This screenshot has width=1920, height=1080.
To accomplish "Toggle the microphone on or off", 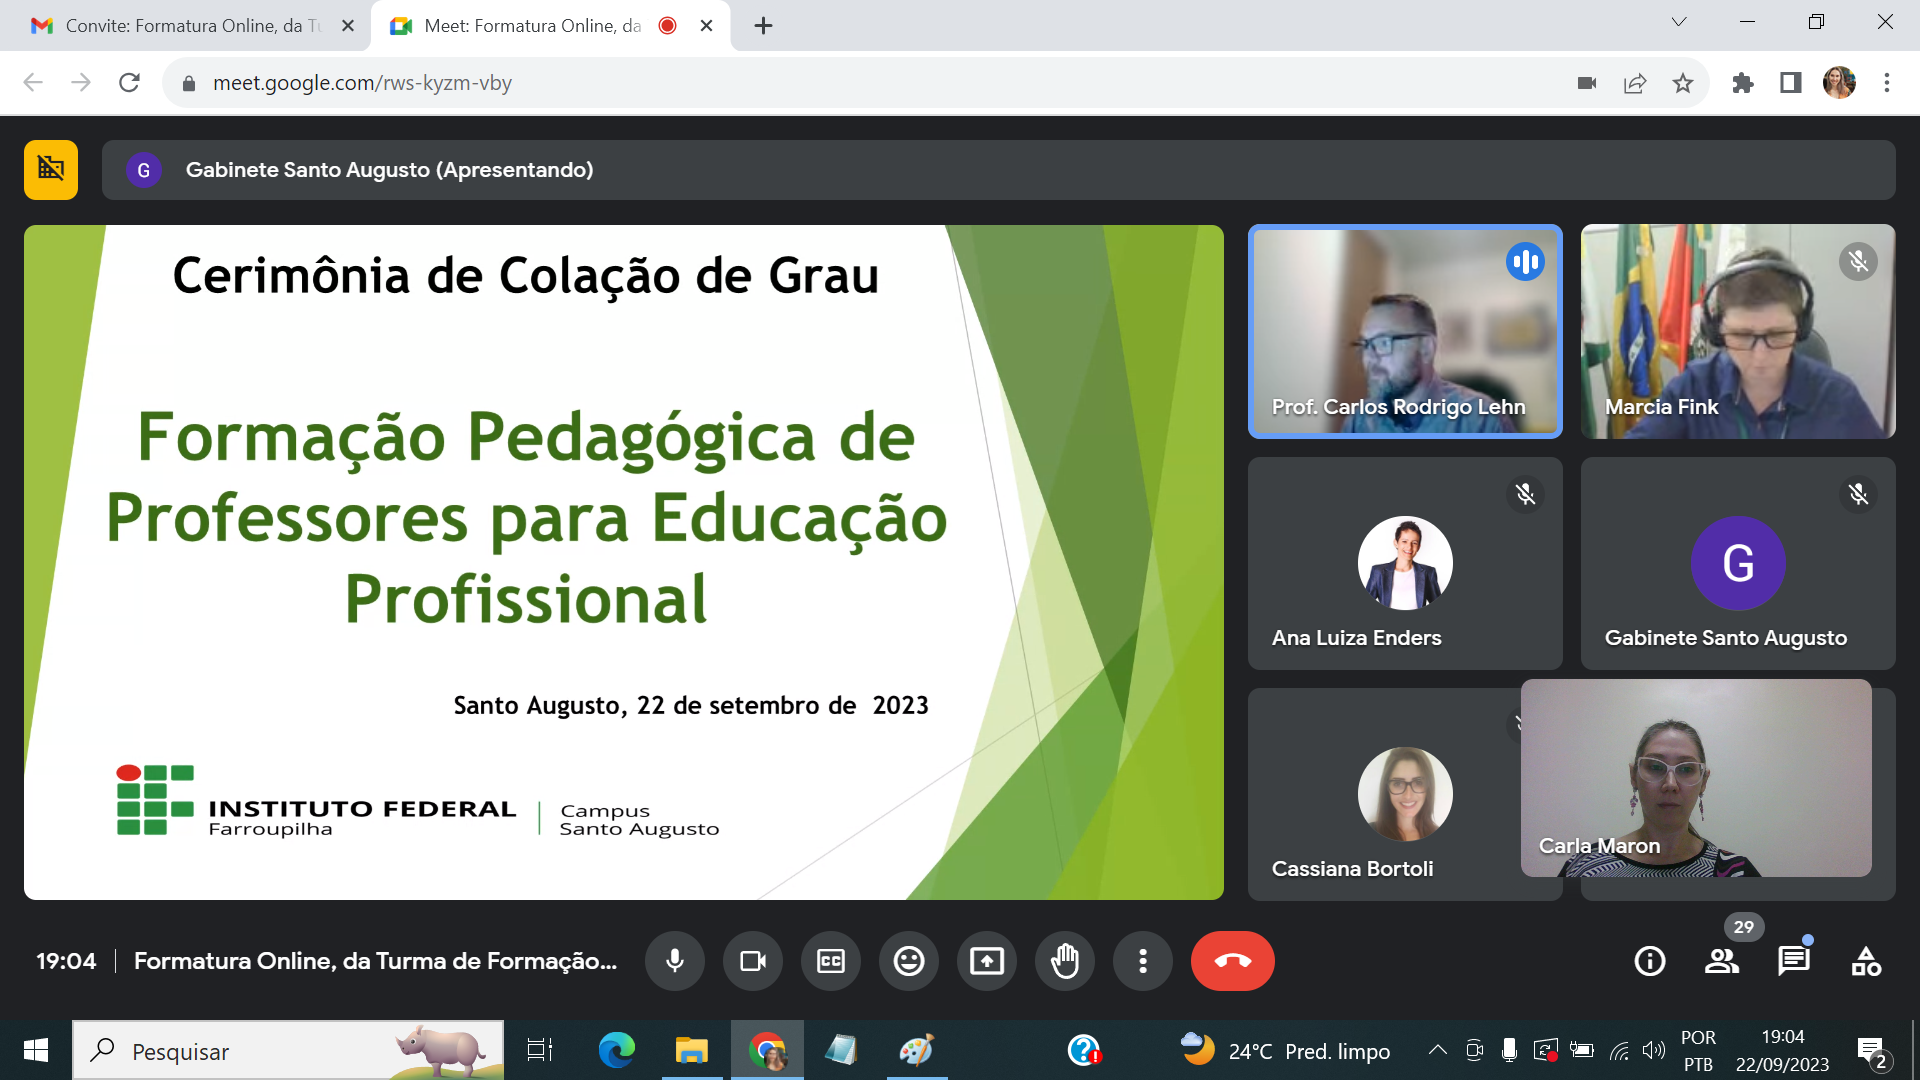I will (x=675, y=961).
